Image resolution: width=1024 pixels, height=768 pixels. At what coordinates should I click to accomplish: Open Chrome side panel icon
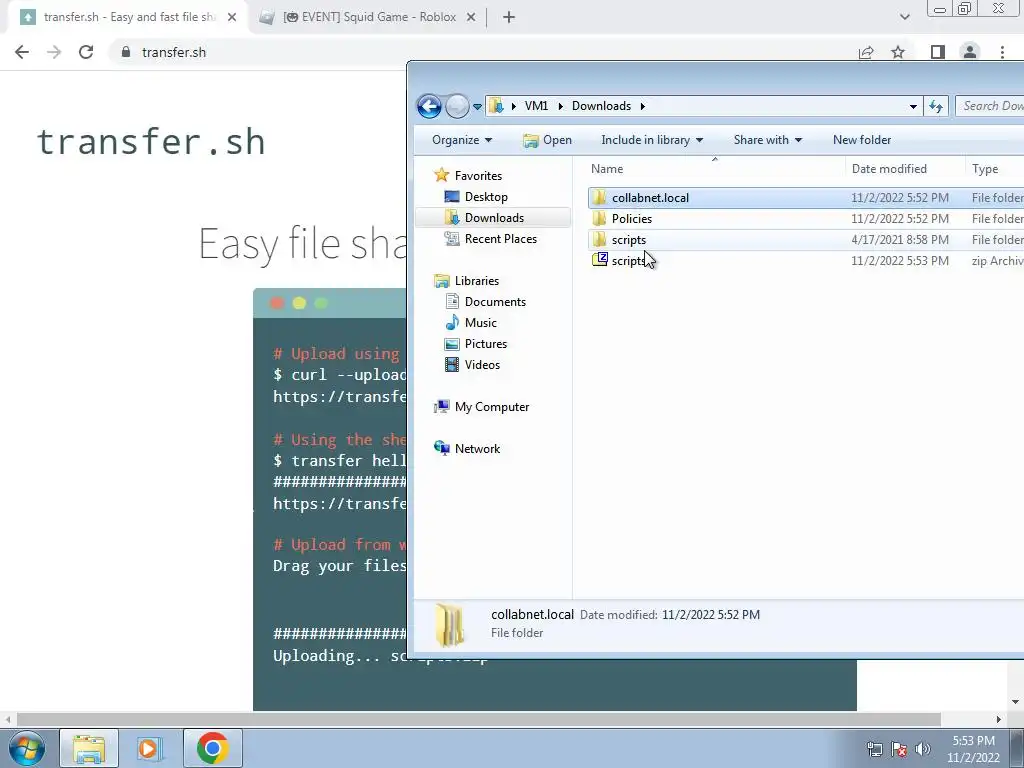point(938,52)
